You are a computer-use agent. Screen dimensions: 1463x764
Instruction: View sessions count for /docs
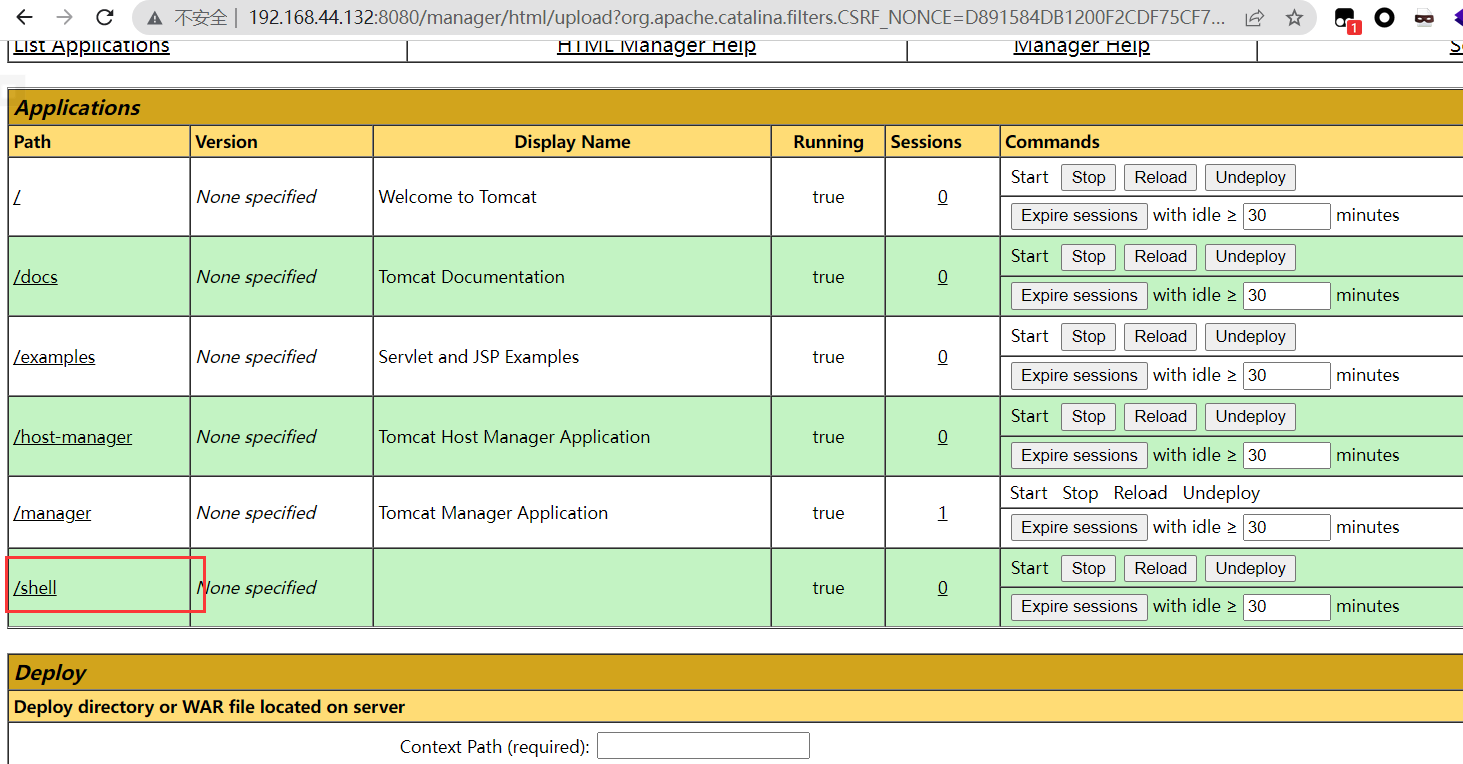pyautogui.click(x=942, y=277)
